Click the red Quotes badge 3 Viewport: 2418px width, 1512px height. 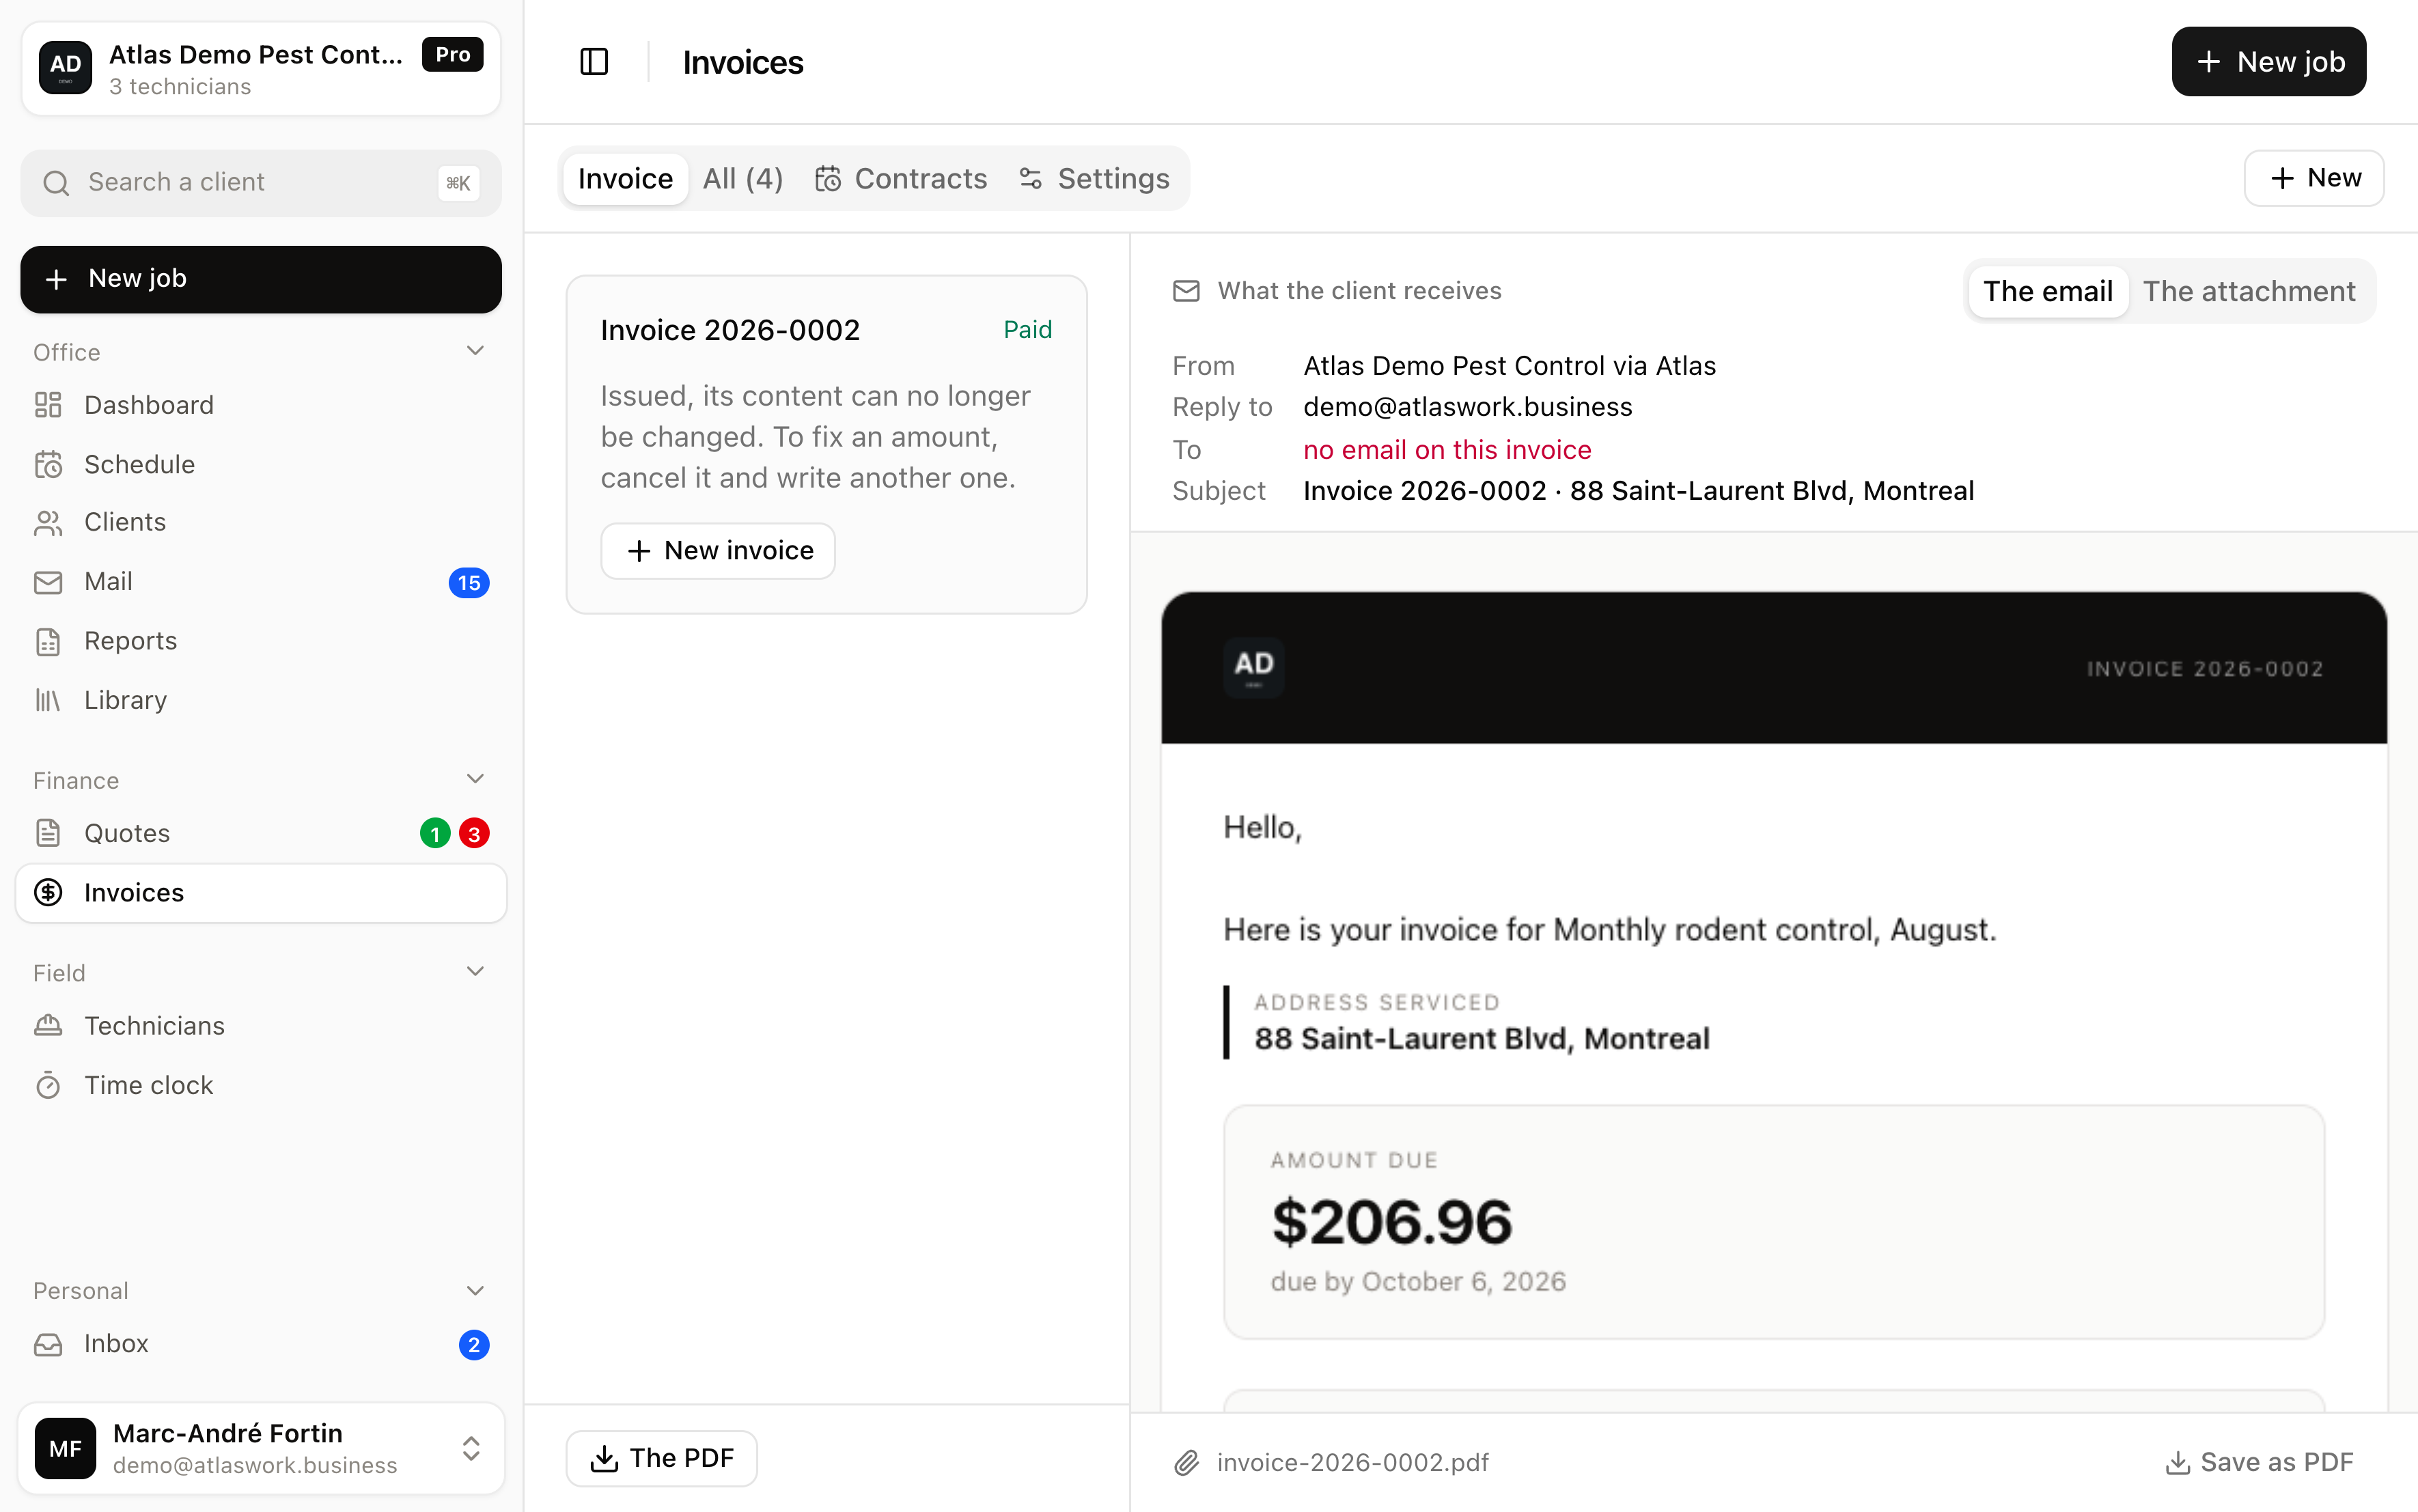[x=474, y=833]
